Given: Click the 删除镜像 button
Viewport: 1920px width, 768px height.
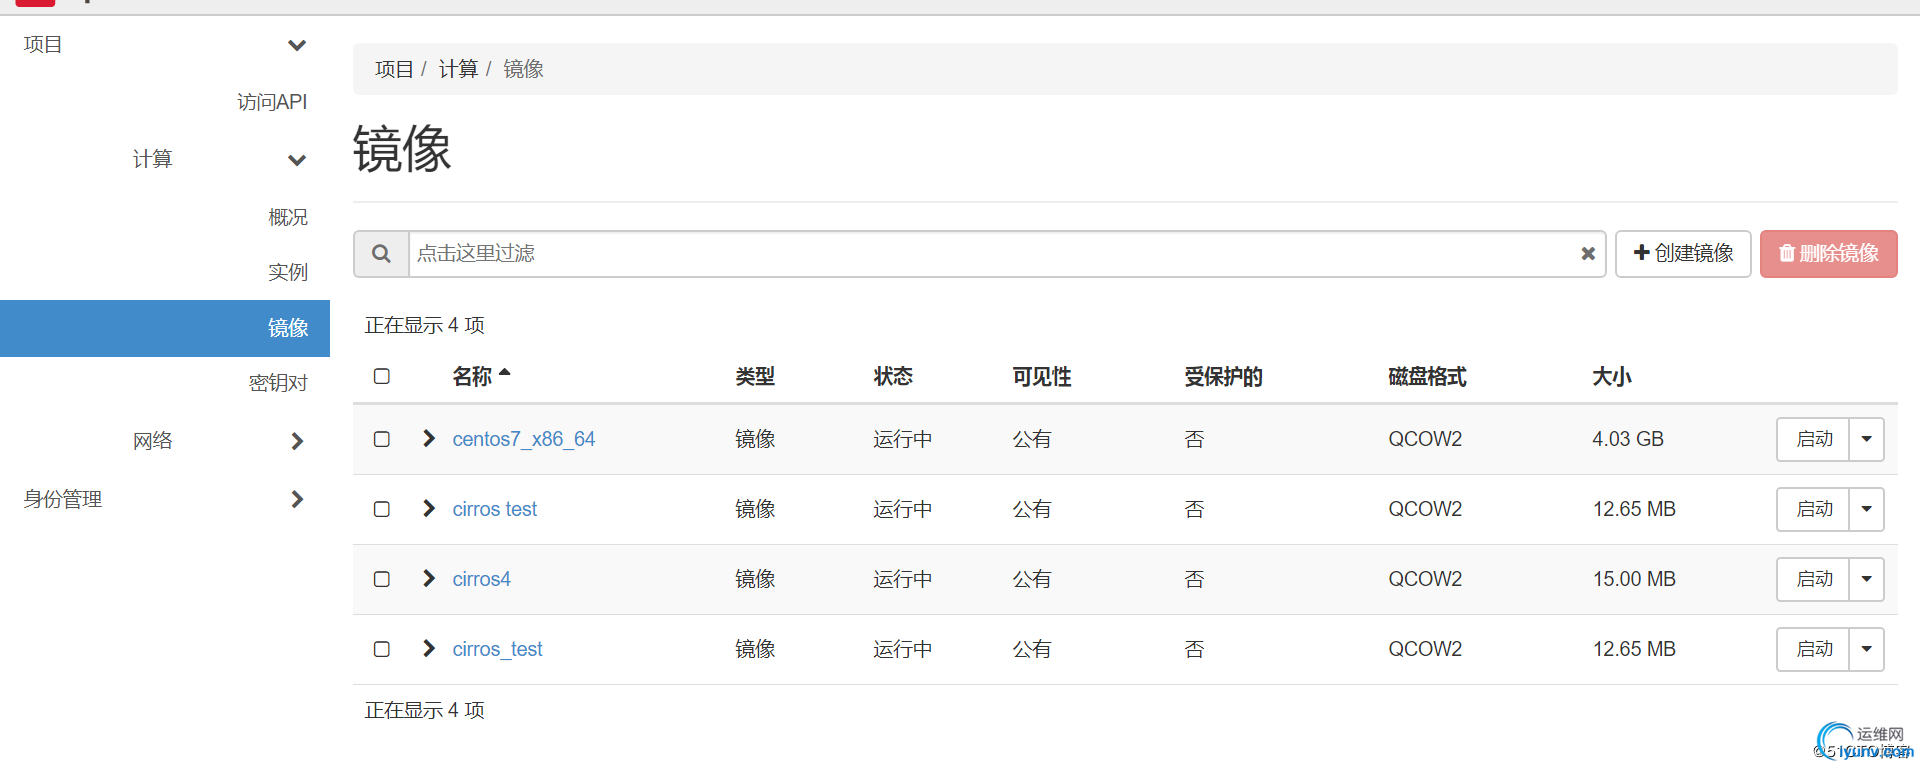Looking at the screenshot, I should pyautogui.click(x=1828, y=254).
